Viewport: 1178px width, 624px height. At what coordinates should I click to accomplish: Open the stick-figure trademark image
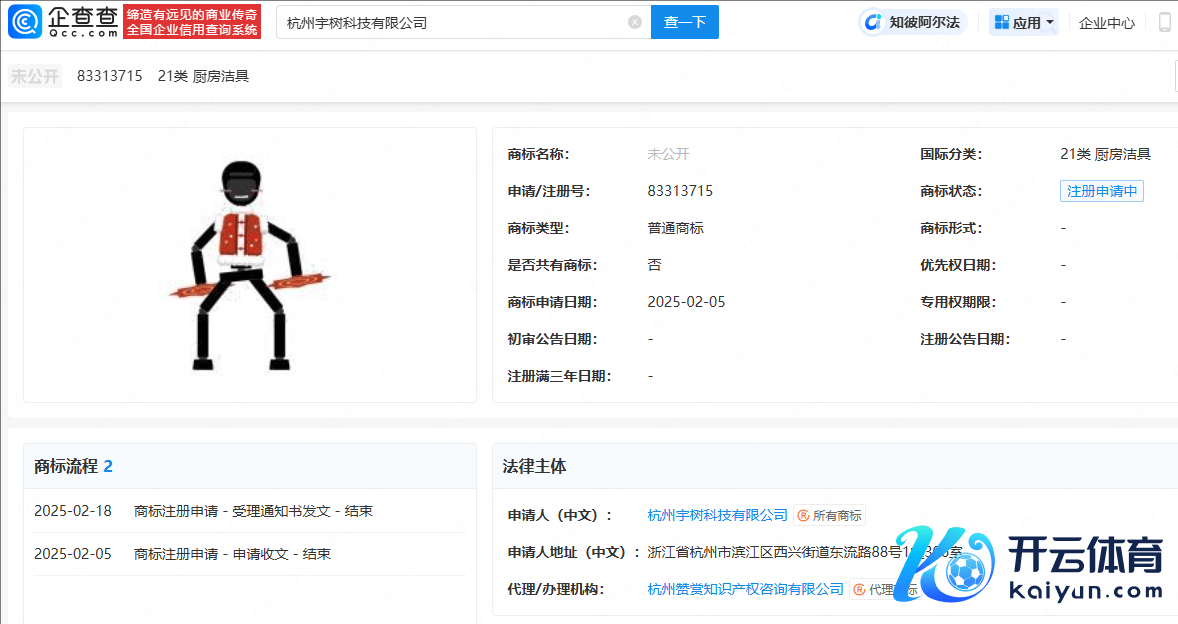click(249, 265)
